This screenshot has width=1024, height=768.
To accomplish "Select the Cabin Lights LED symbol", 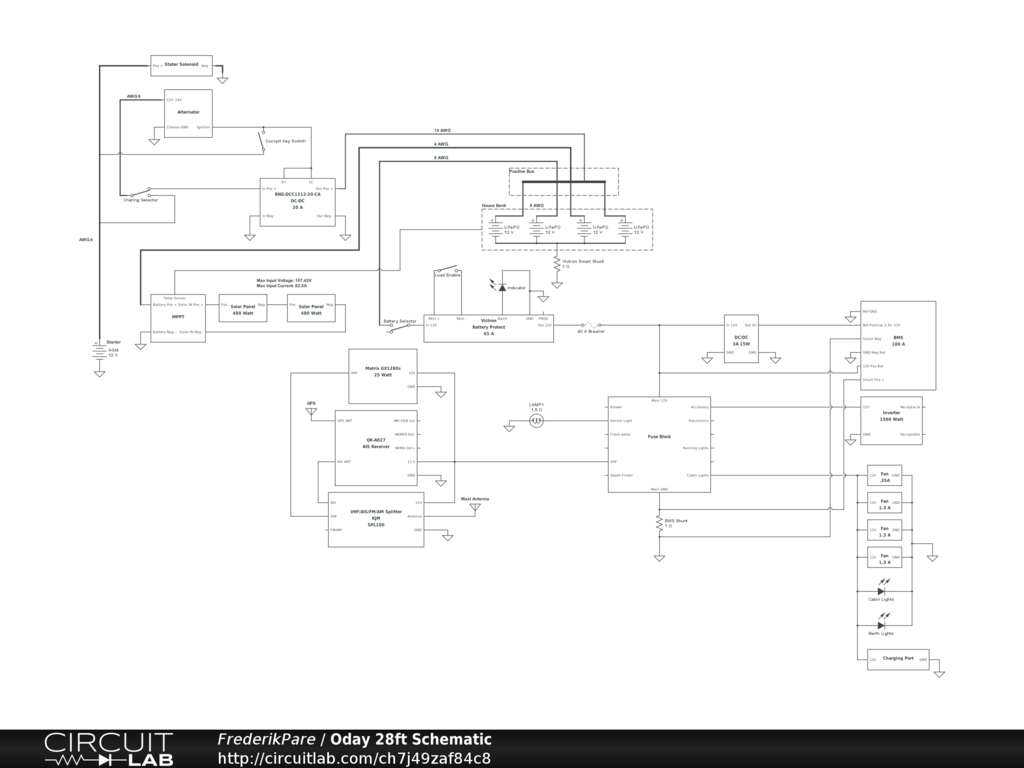I will pyautogui.click(x=881, y=591).
